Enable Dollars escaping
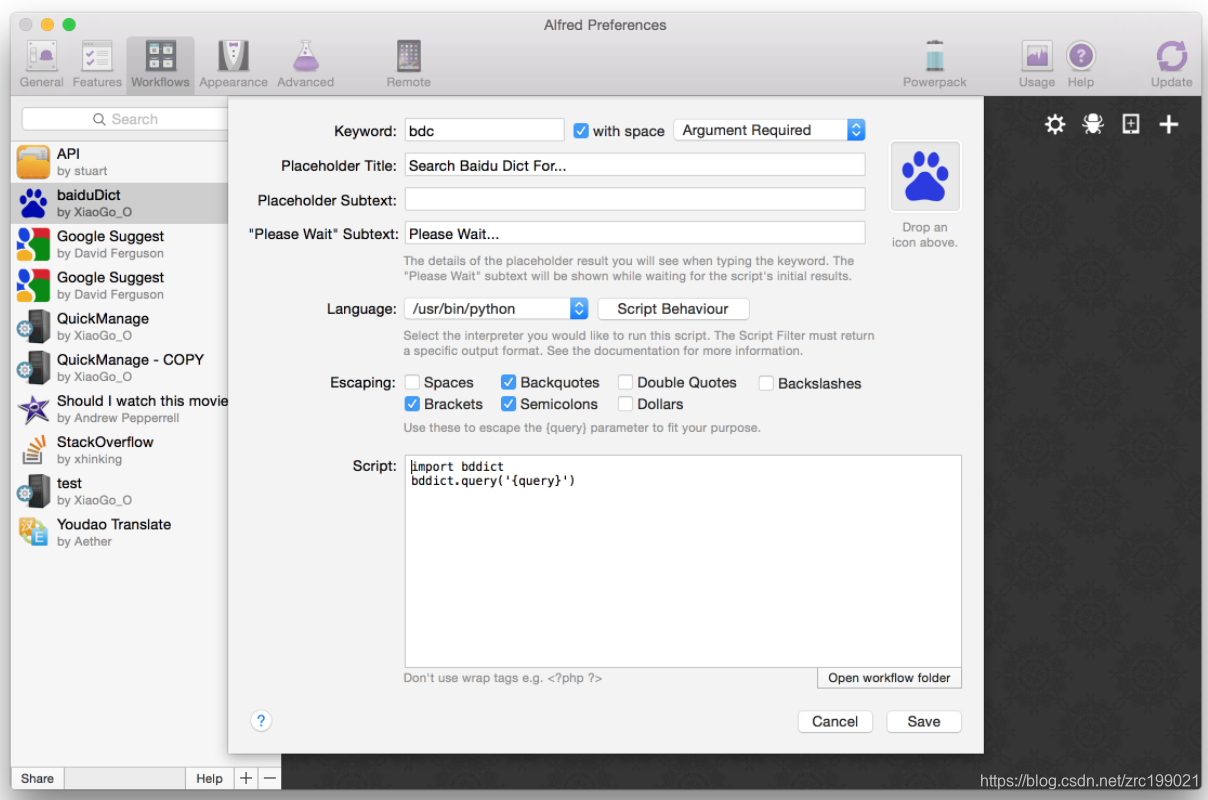 [625, 404]
